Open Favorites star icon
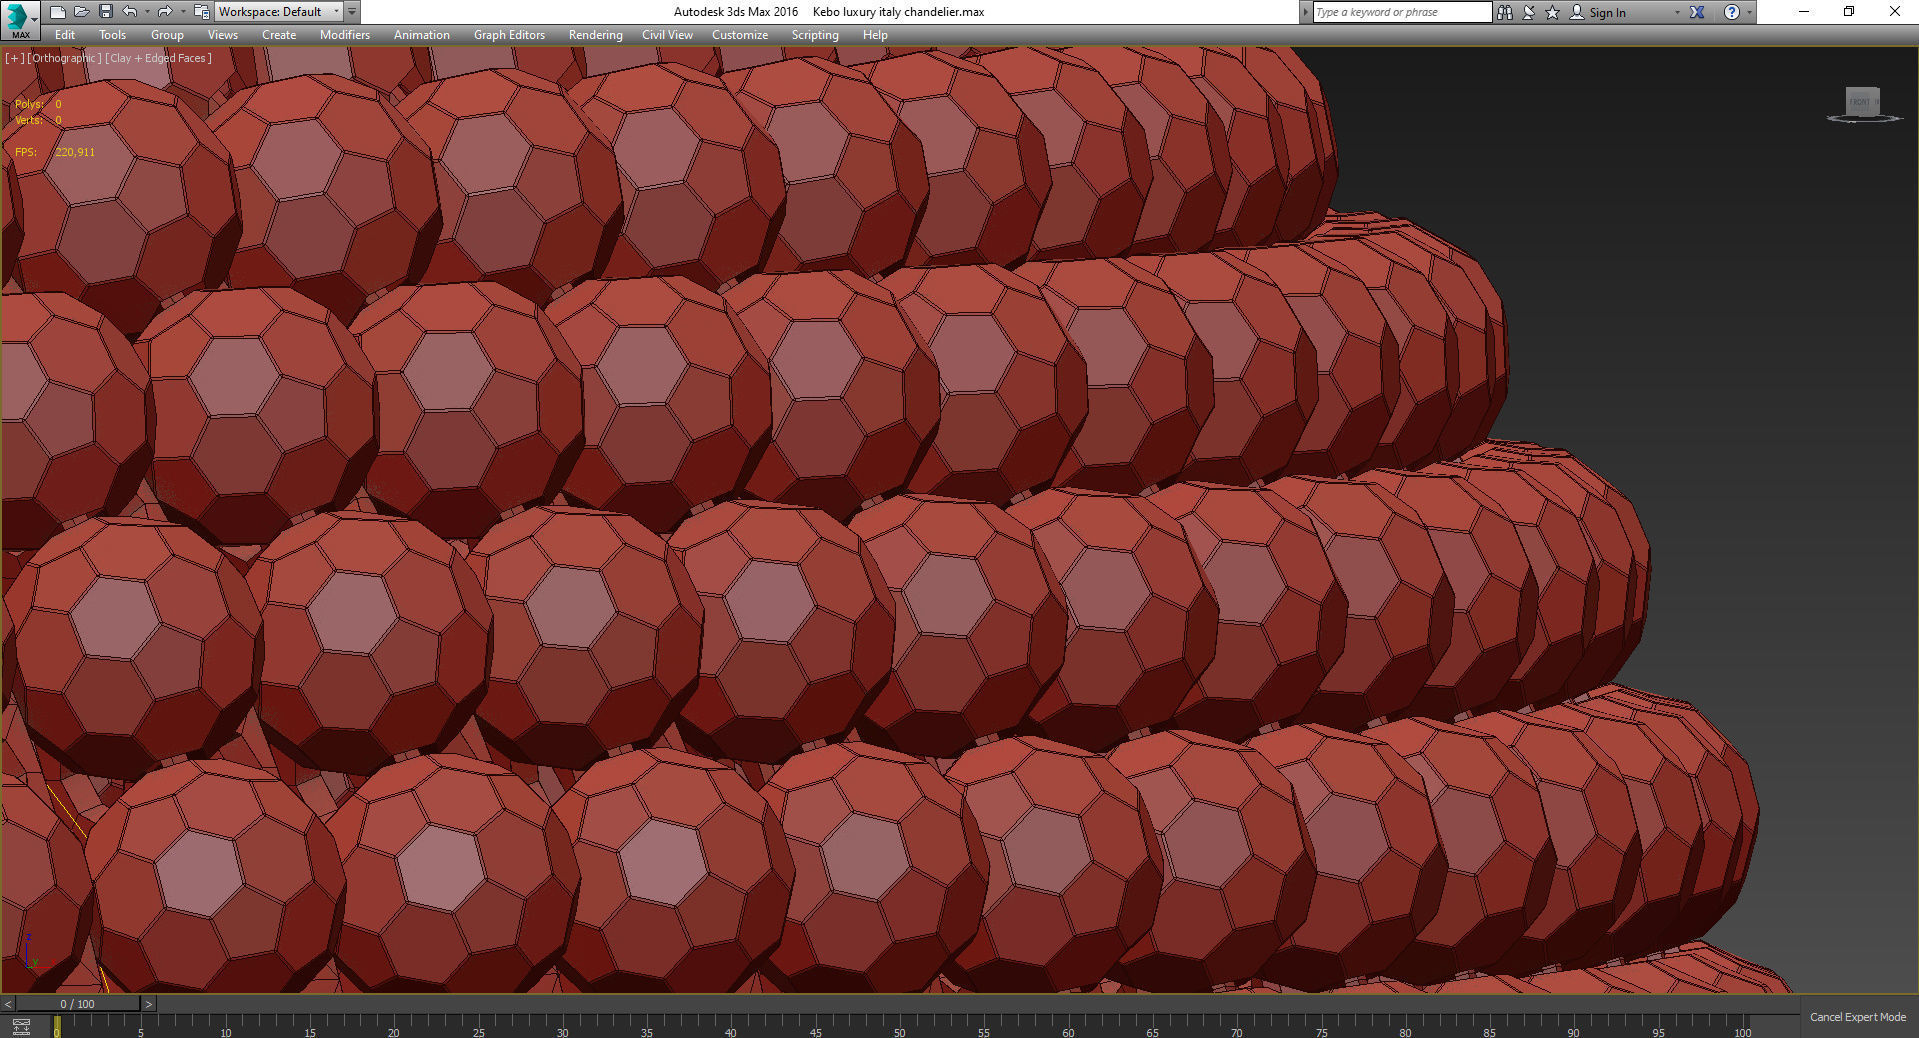 (x=1553, y=12)
